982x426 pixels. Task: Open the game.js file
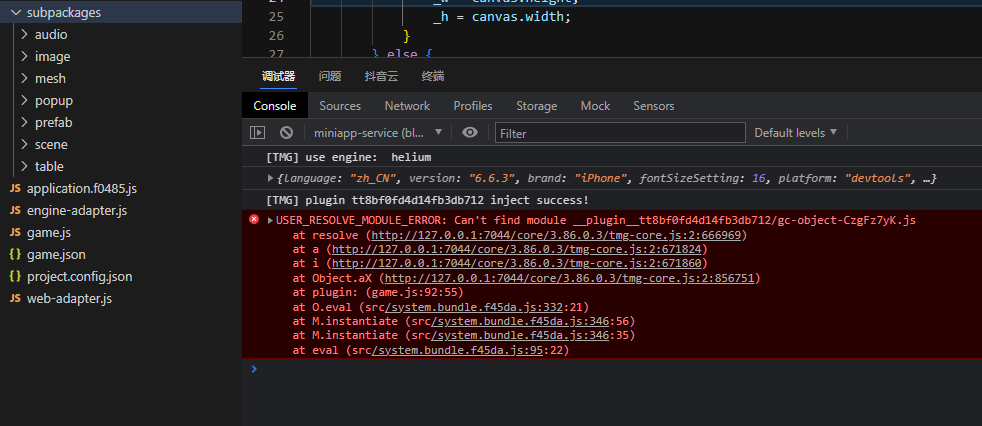tap(48, 232)
